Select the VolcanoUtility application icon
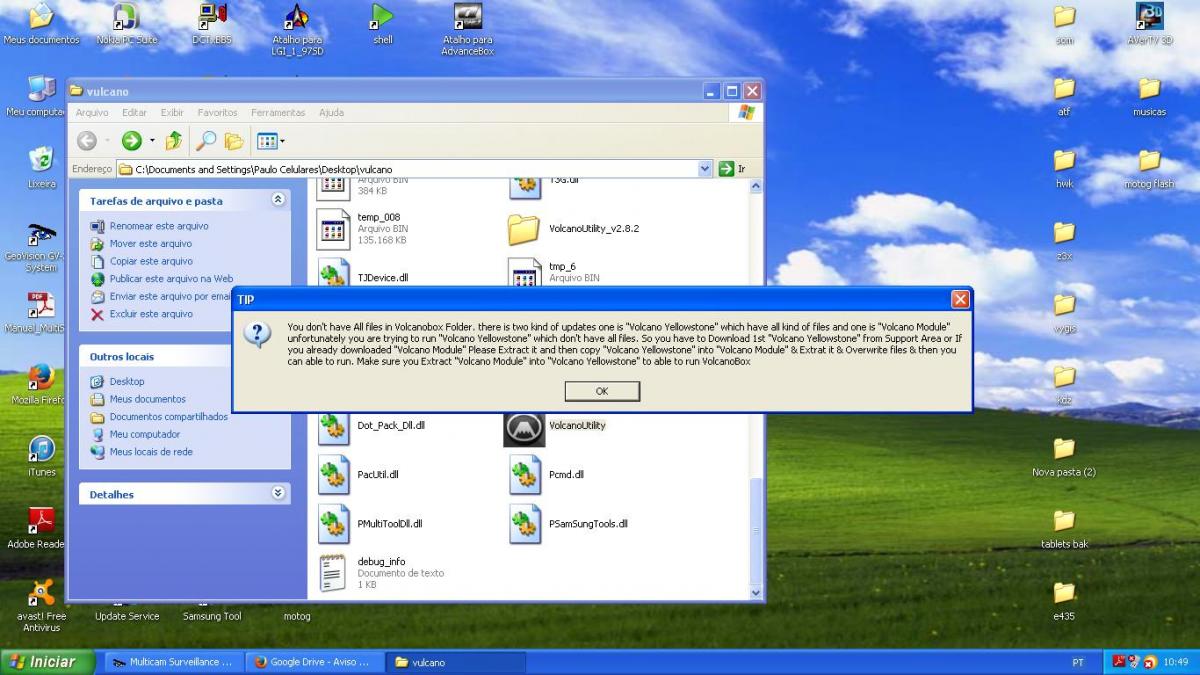 pyautogui.click(x=523, y=427)
